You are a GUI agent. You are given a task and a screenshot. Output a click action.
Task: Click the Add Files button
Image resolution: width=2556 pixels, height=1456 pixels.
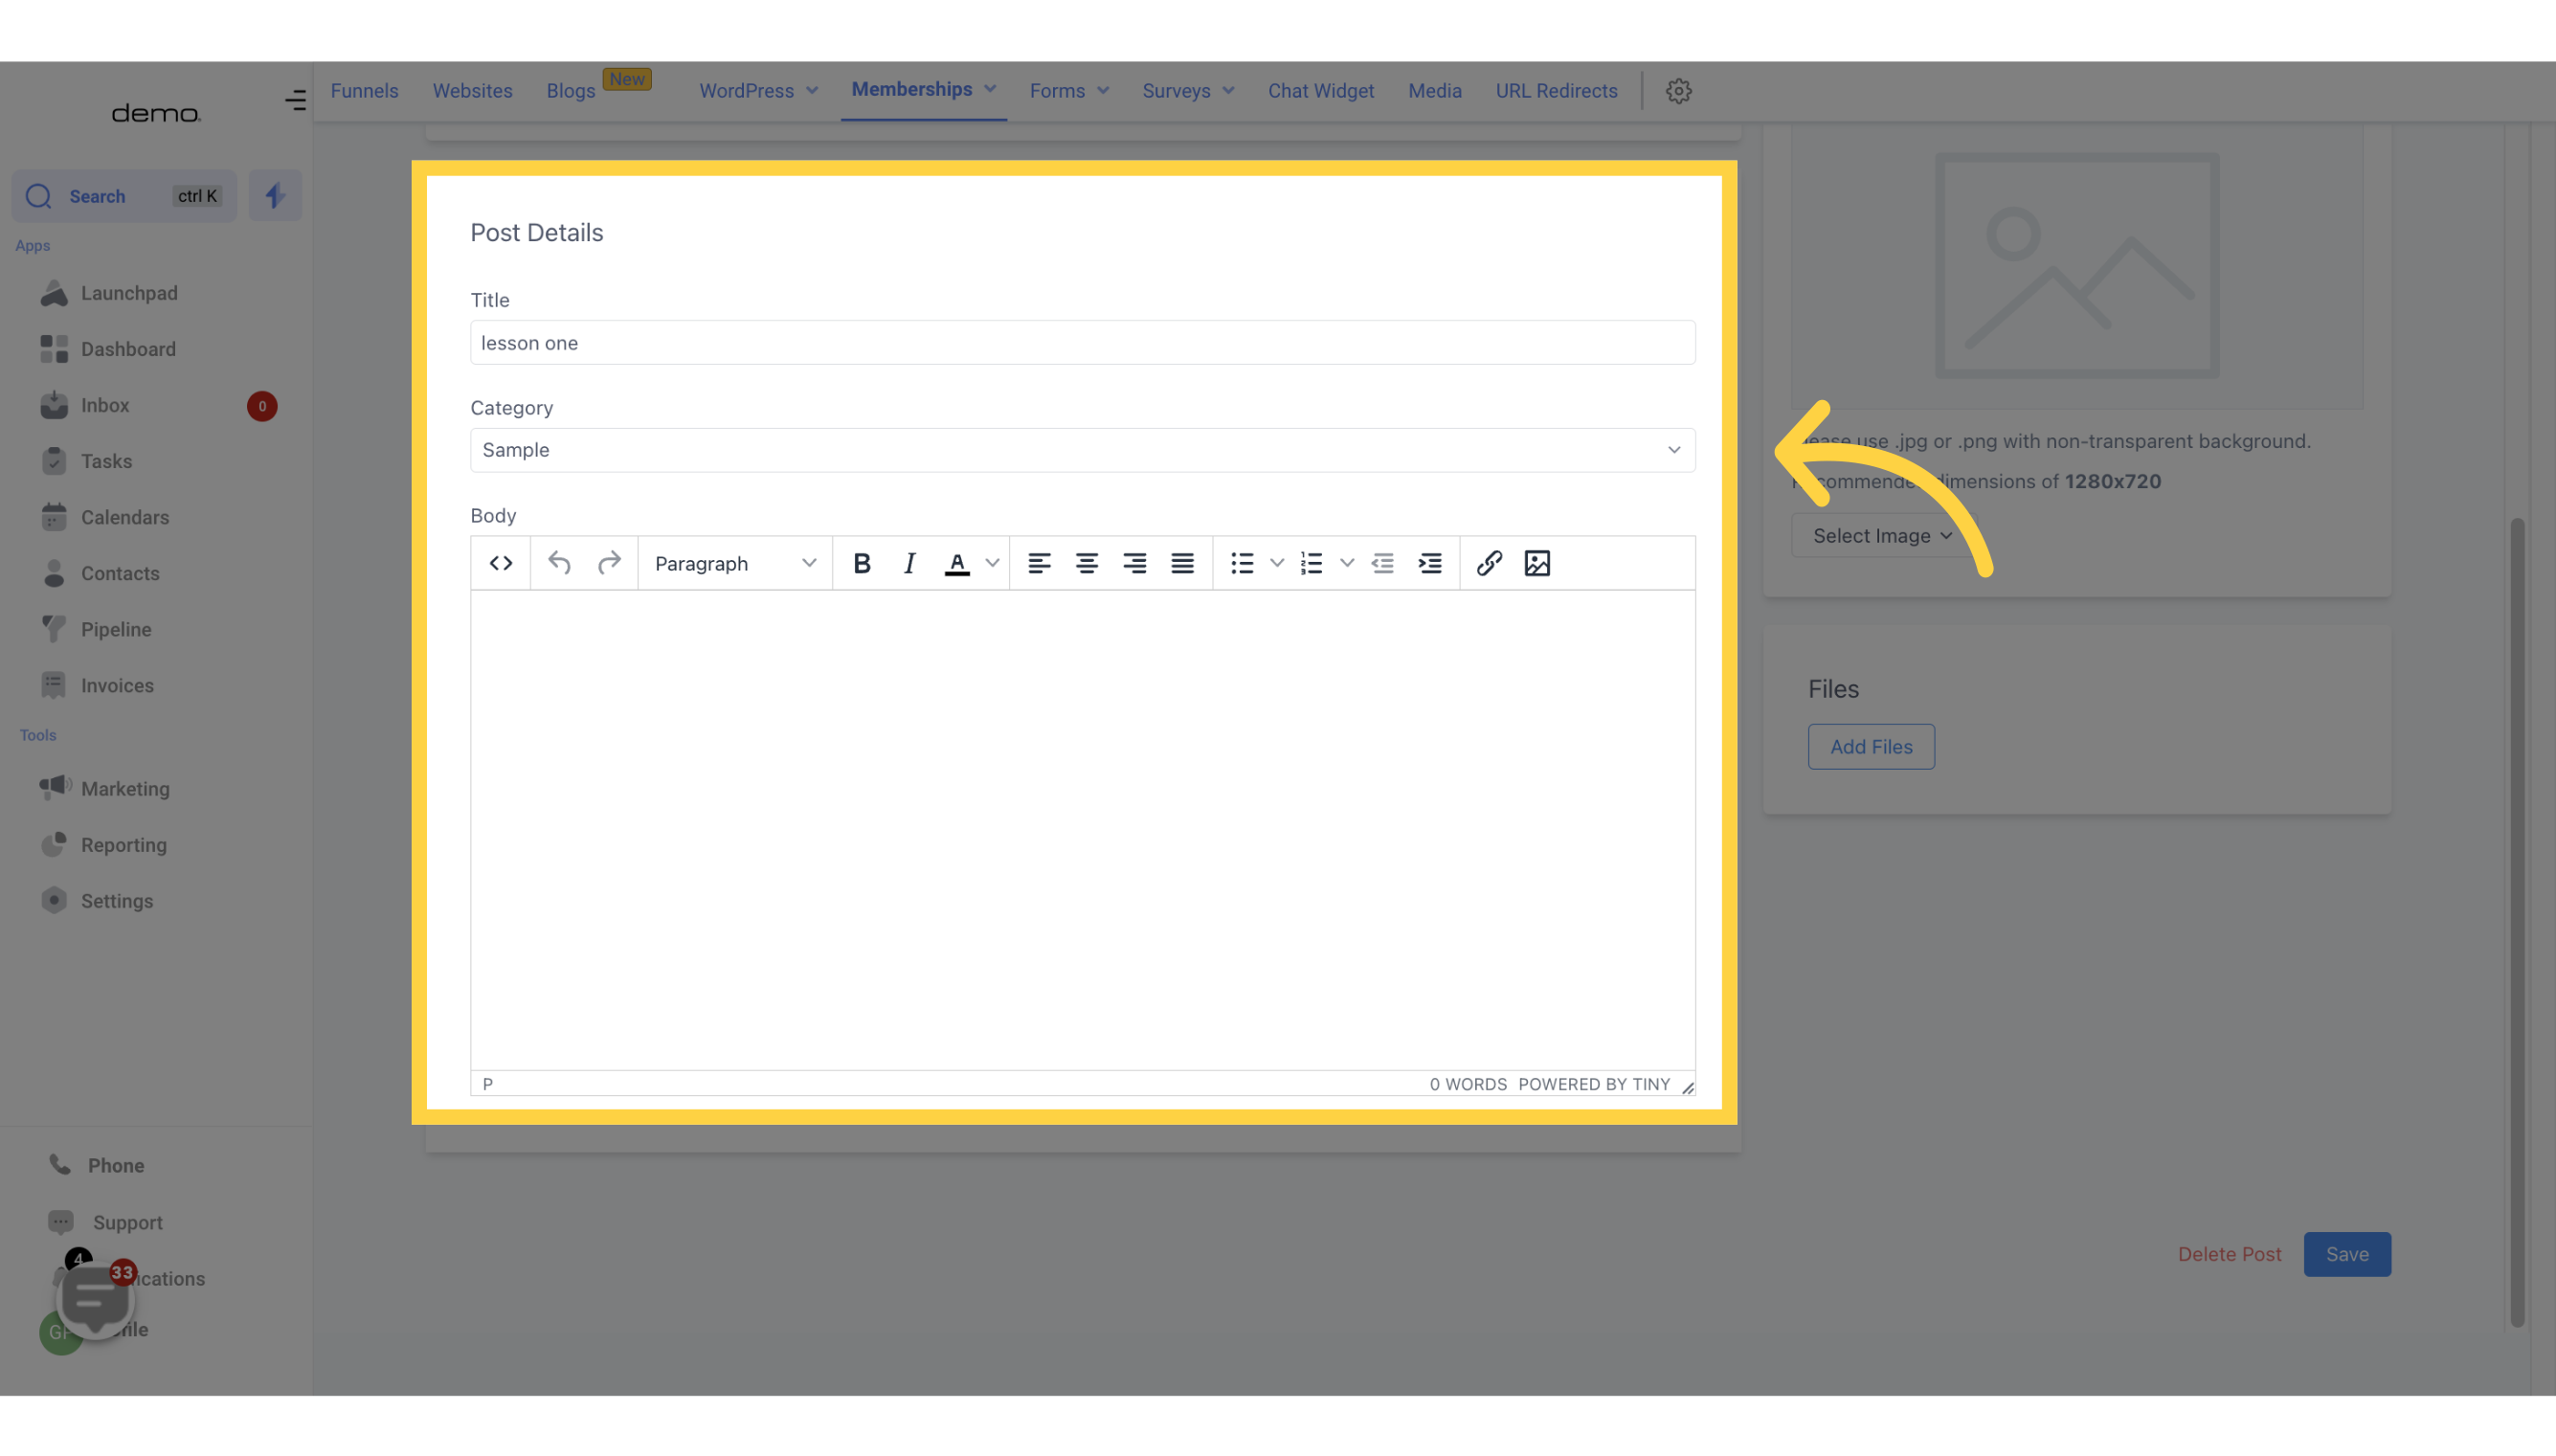(x=1870, y=745)
